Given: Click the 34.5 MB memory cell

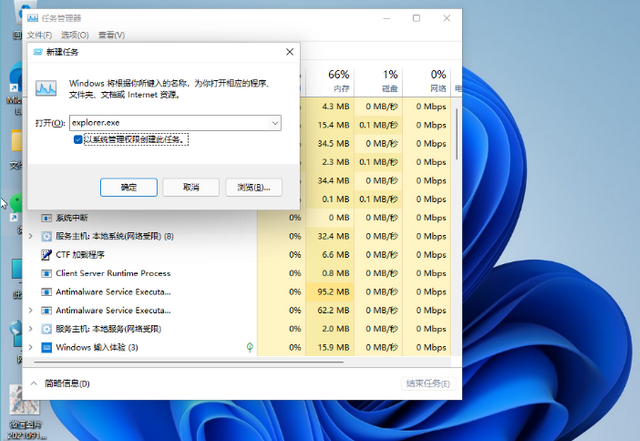Looking at the screenshot, I should click(330, 143).
